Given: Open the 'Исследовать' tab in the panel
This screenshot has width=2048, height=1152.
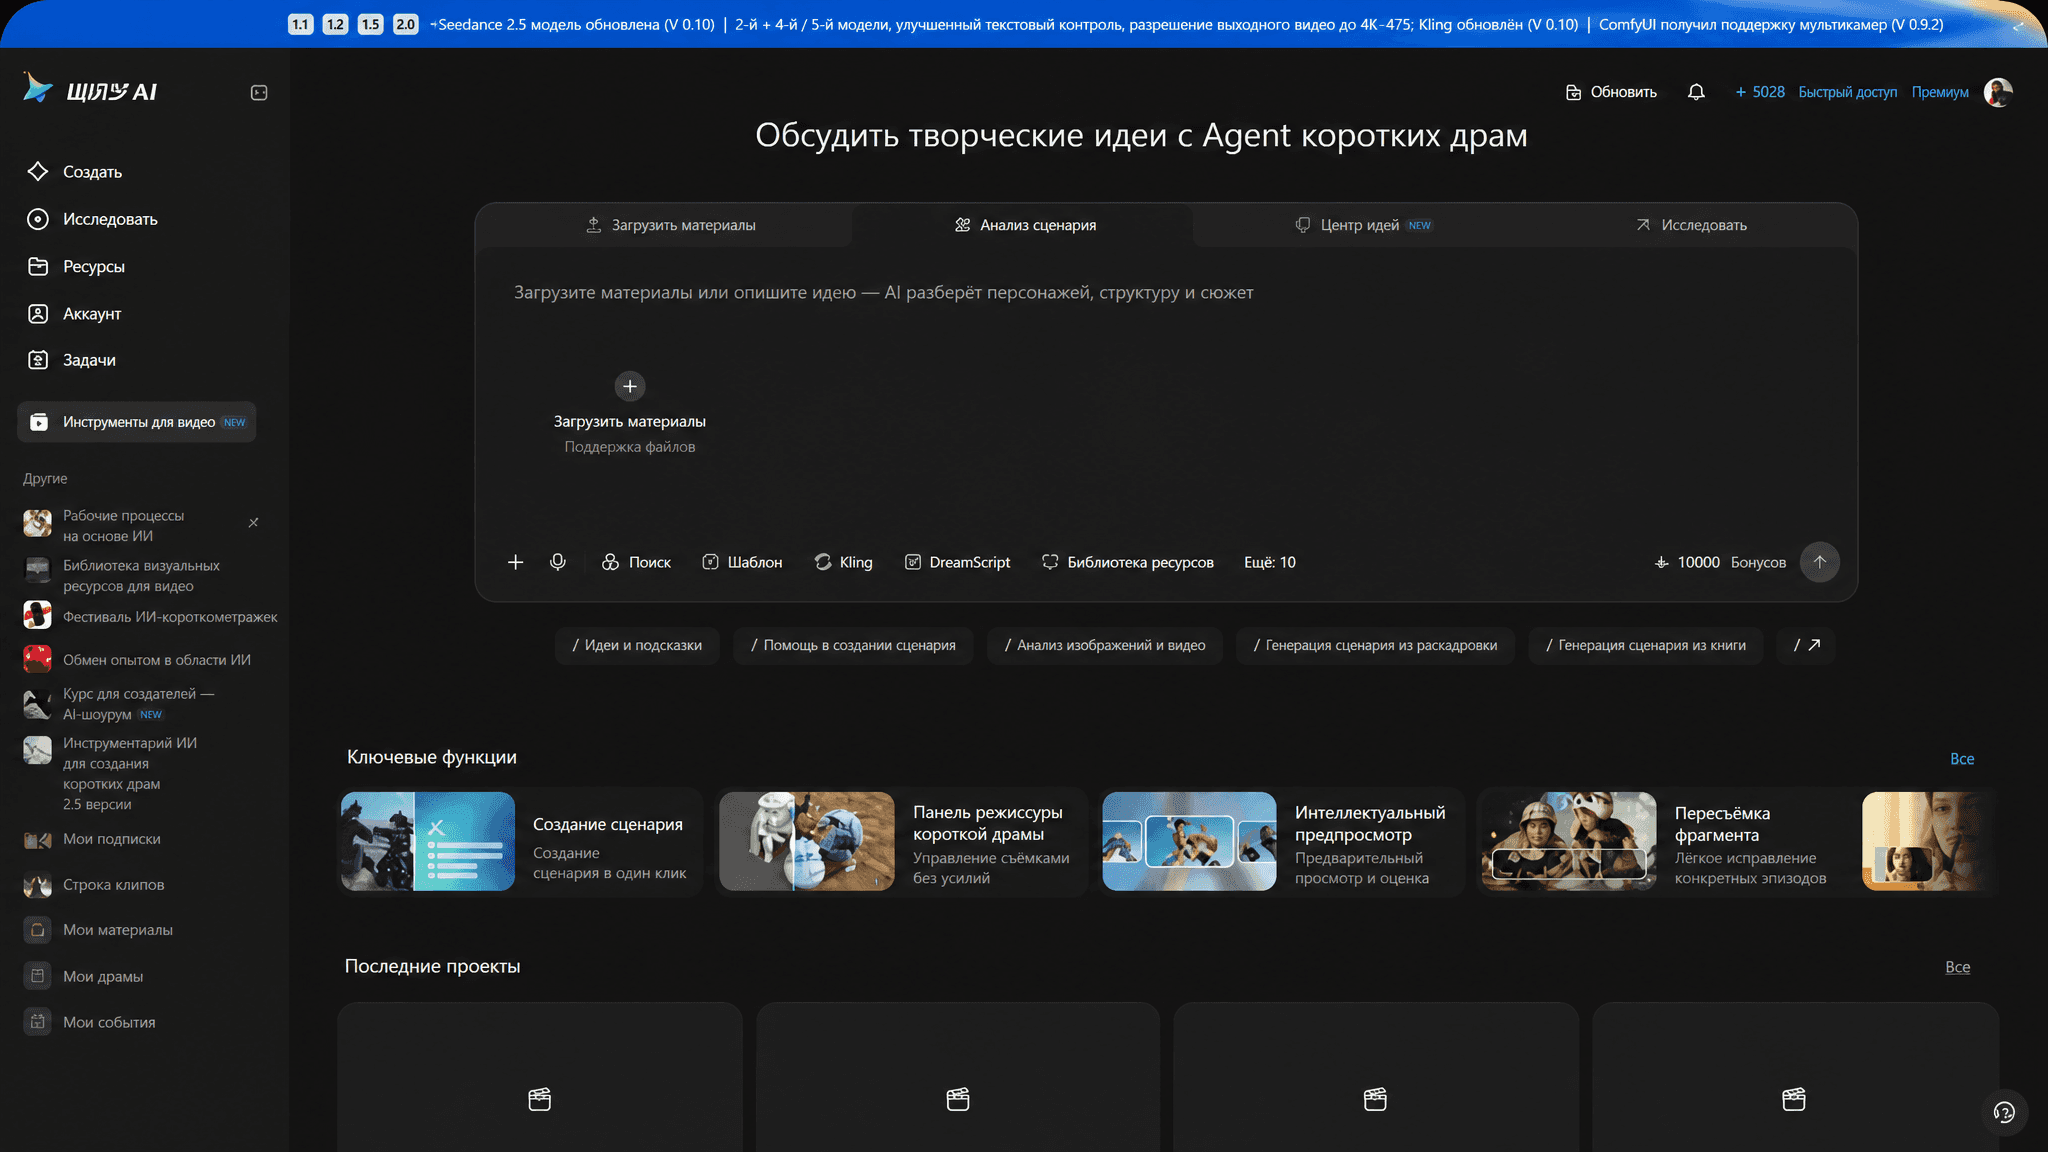Looking at the screenshot, I should point(1692,225).
